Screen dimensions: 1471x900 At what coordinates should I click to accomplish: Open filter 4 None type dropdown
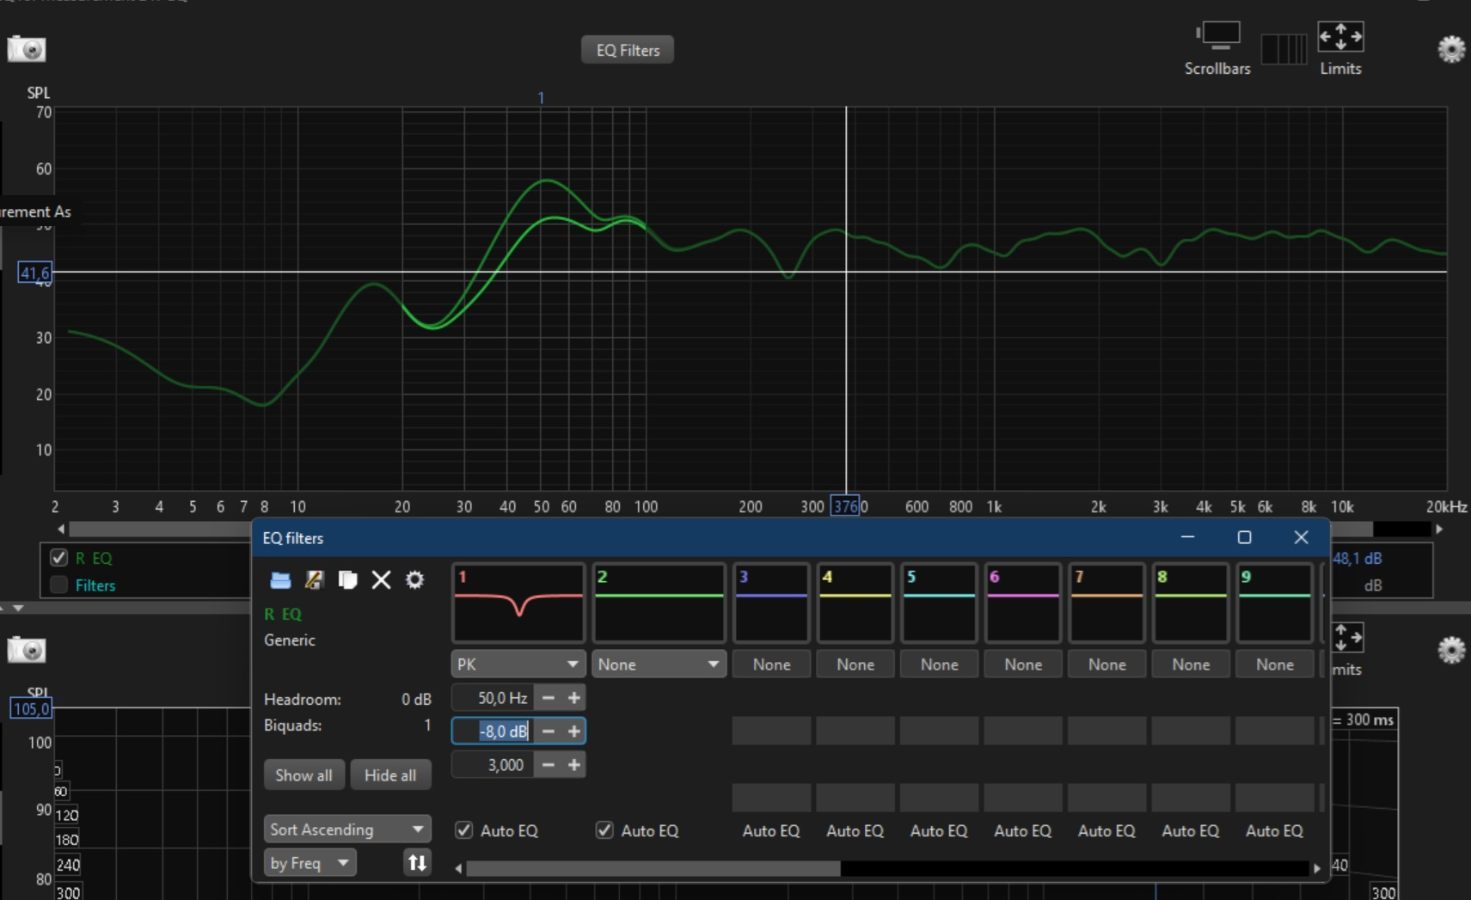tap(855, 664)
